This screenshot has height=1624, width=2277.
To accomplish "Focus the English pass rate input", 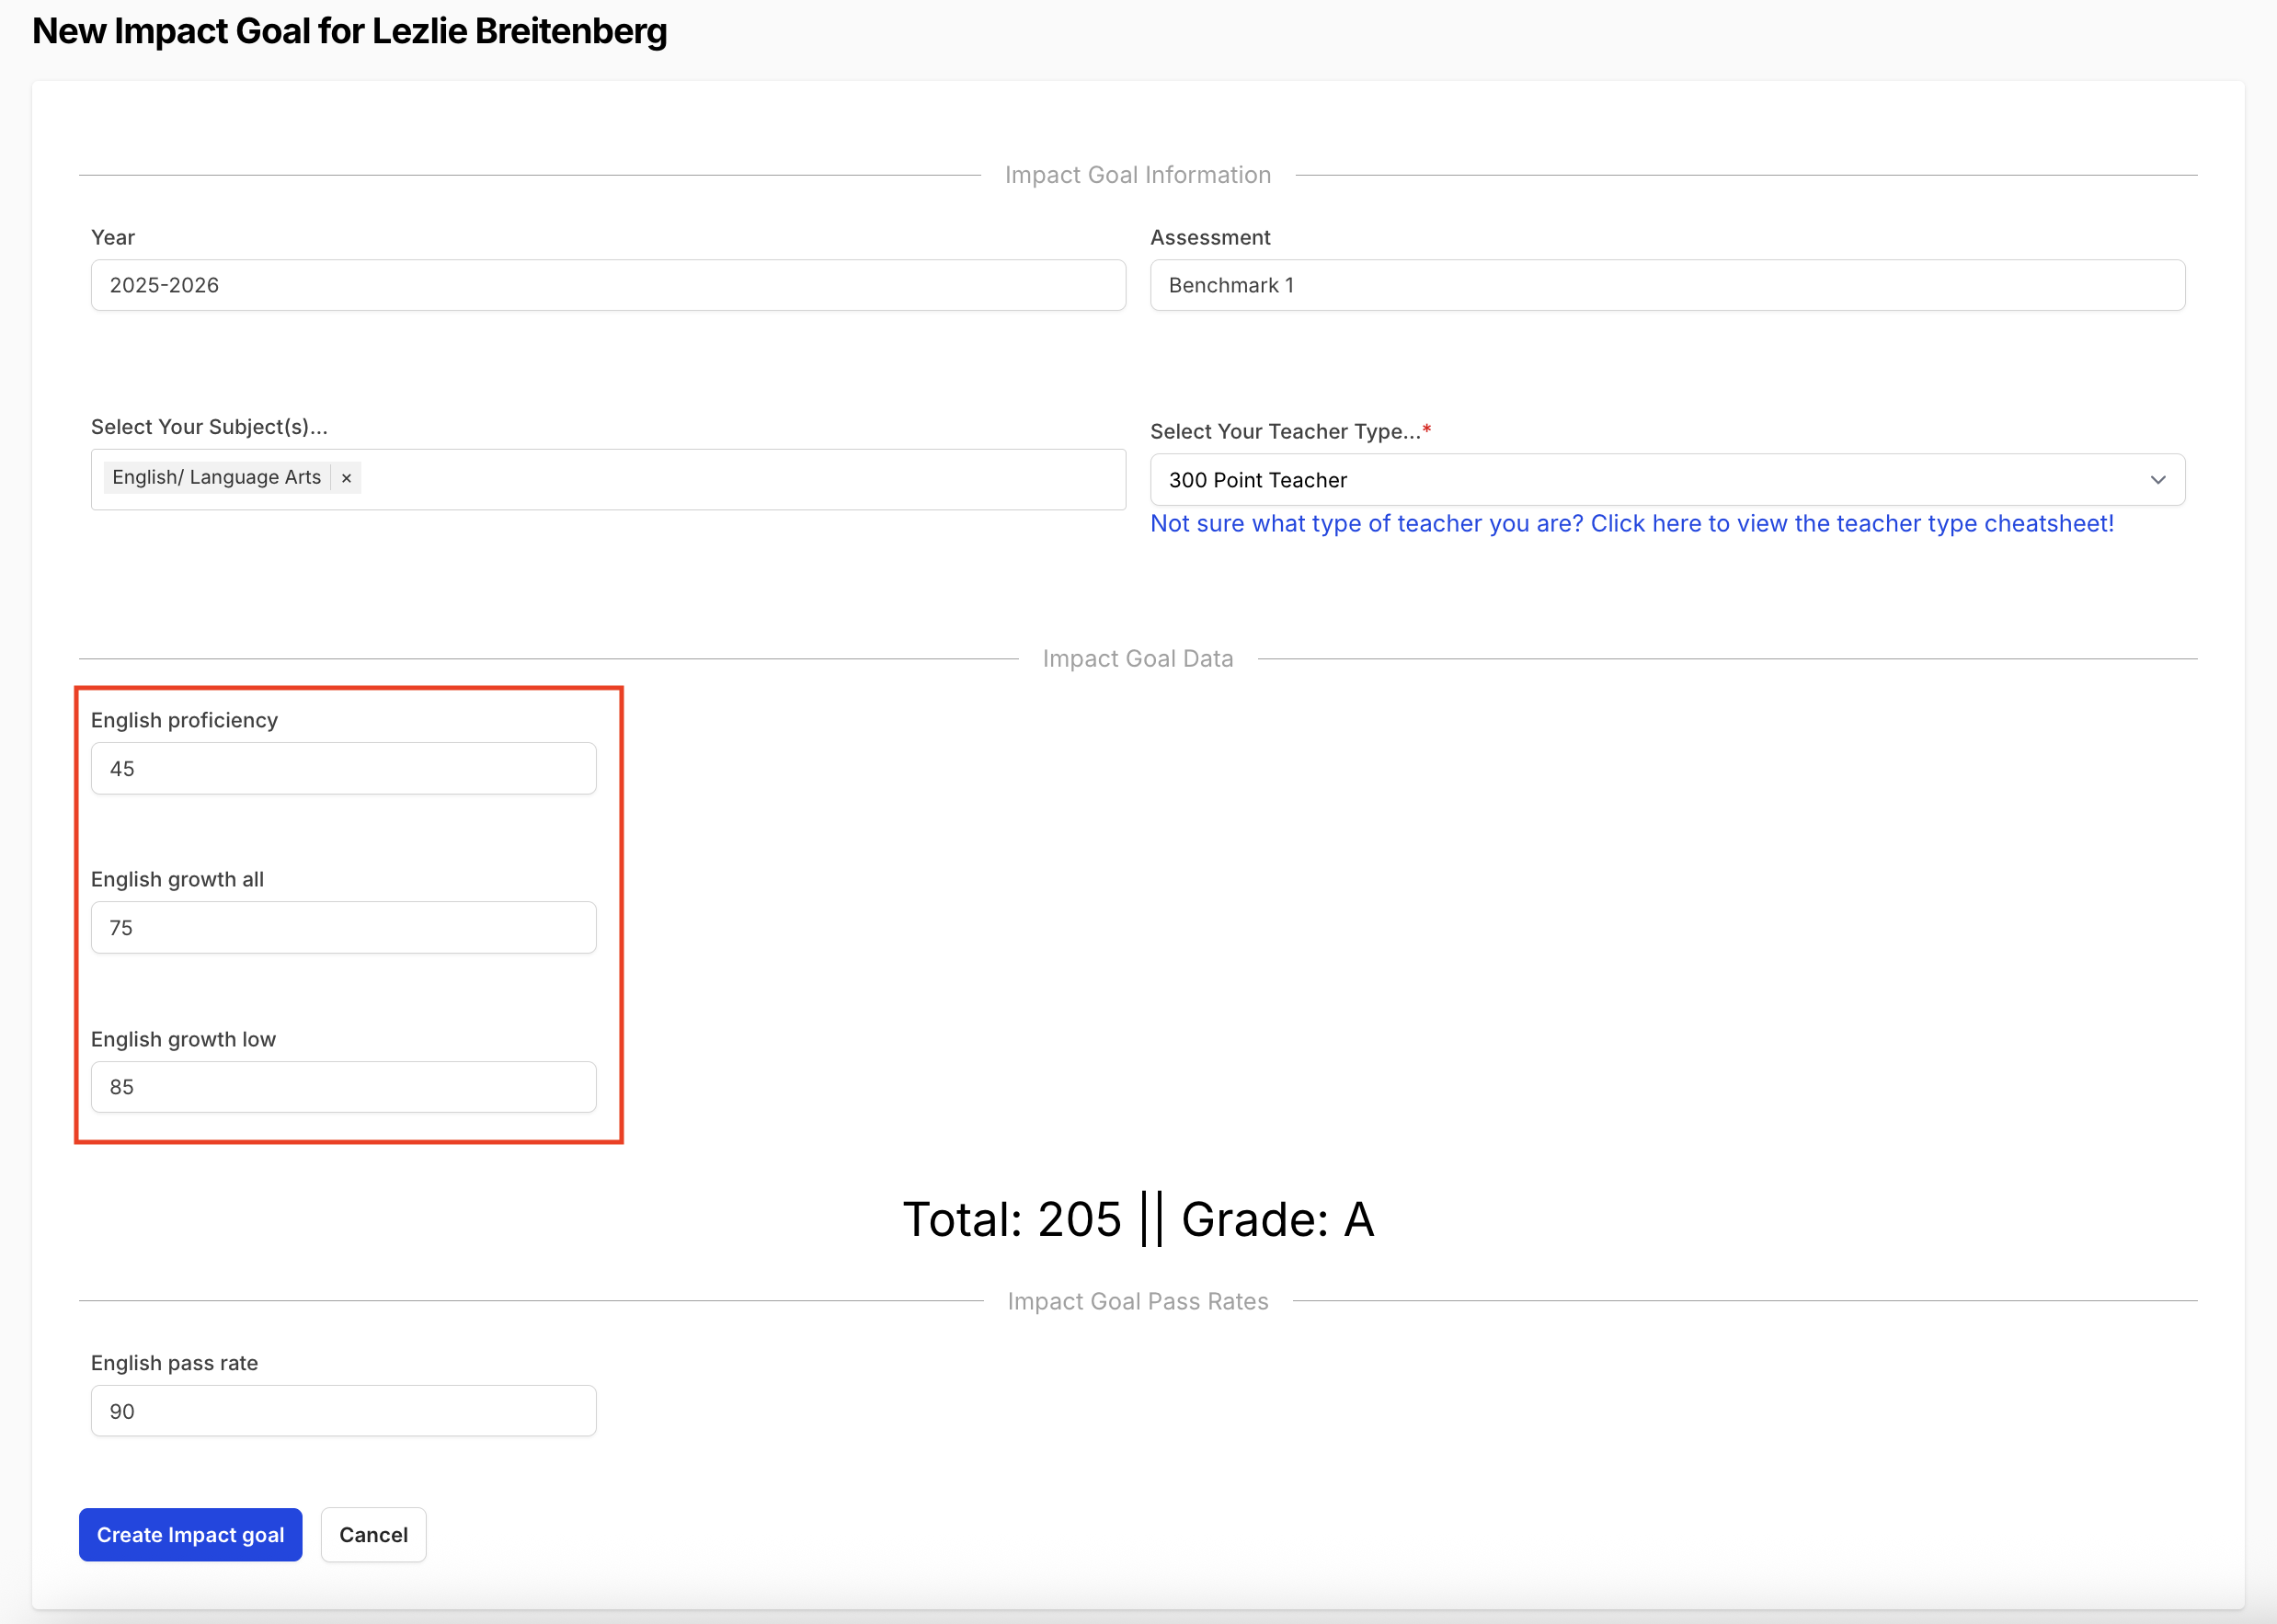I will click(343, 1410).
